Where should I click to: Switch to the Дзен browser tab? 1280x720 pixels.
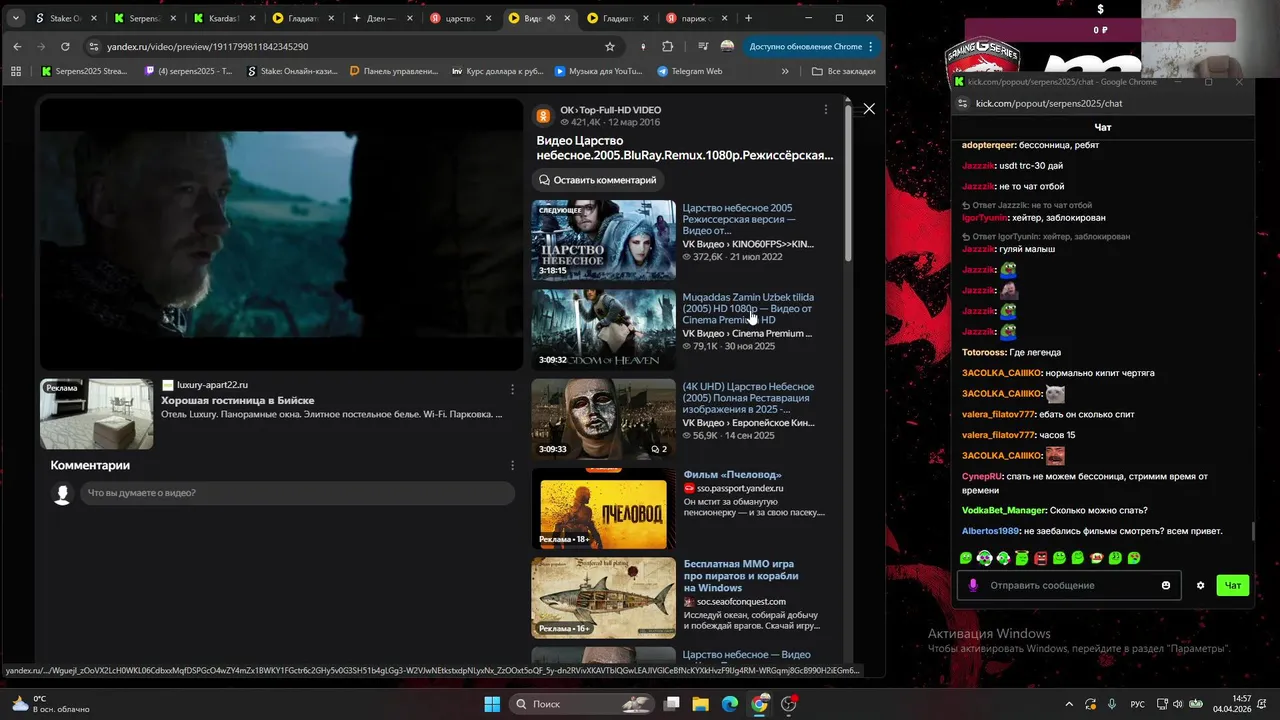383,18
